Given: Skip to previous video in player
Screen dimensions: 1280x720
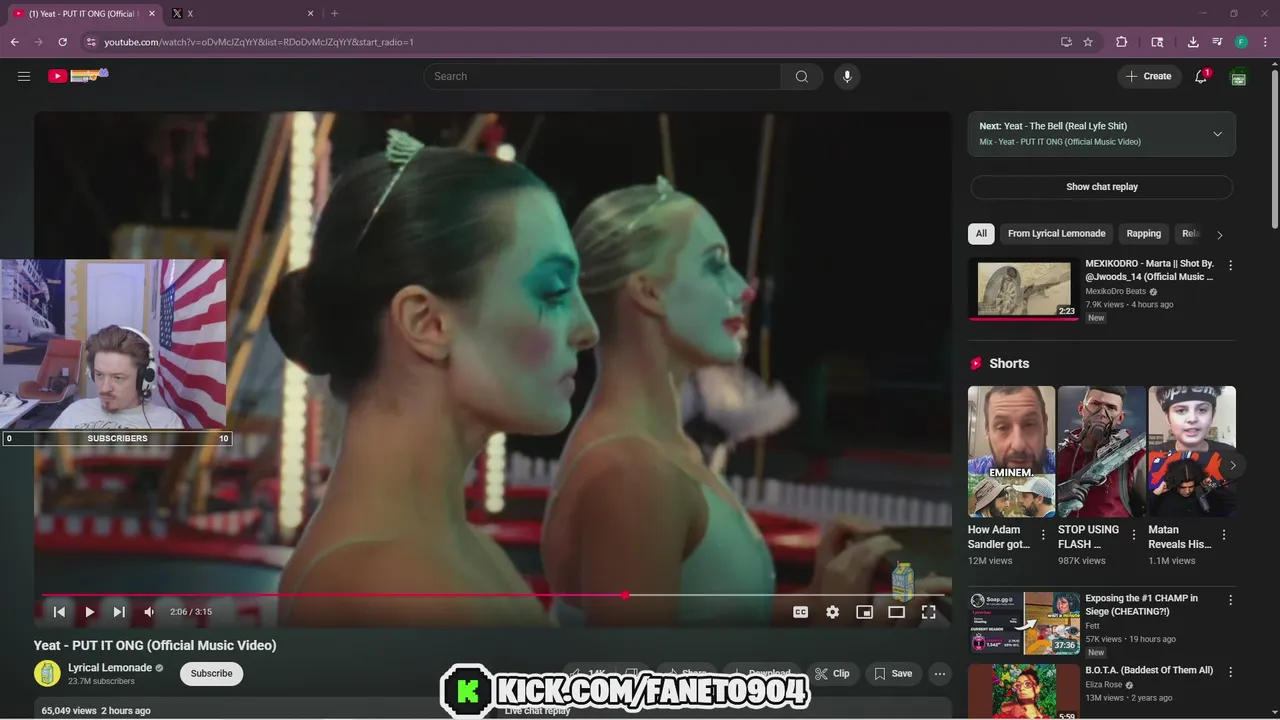Looking at the screenshot, I should [x=59, y=612].
